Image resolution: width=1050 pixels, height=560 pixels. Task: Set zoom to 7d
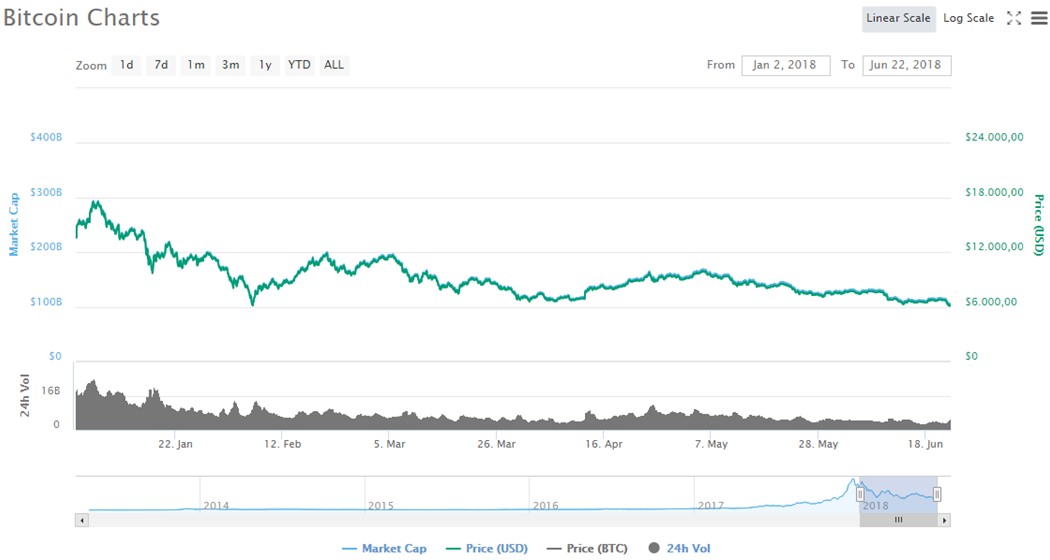coord(161,65)
